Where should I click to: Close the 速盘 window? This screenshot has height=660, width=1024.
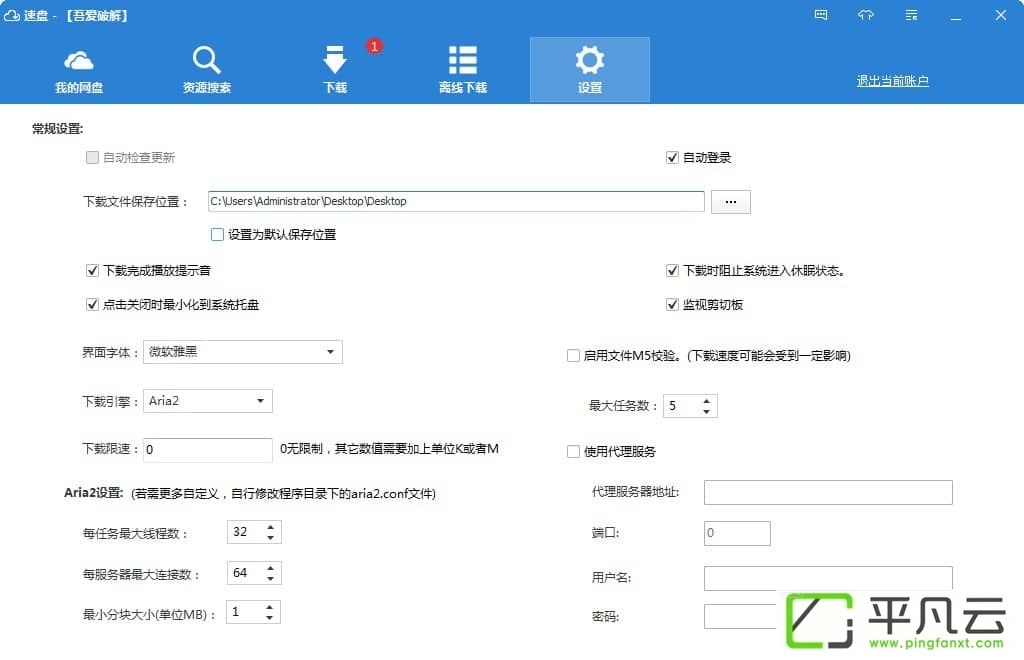(x=1000, y=15)
